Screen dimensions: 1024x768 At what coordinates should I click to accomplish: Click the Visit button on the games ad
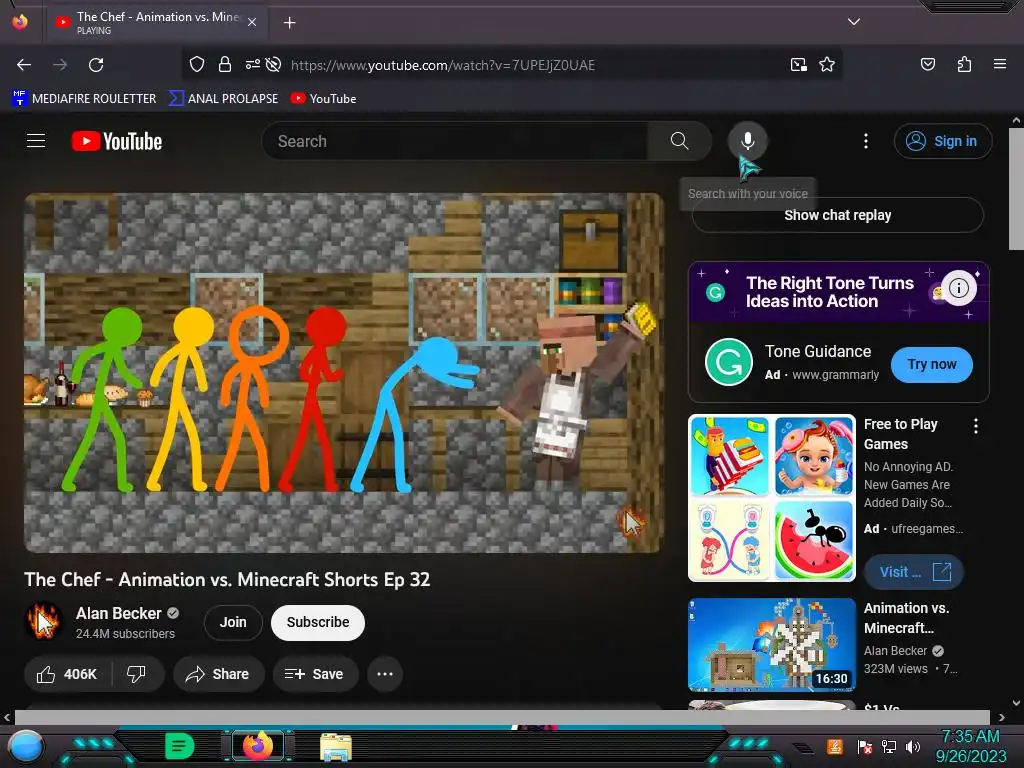tap(914, 572)
